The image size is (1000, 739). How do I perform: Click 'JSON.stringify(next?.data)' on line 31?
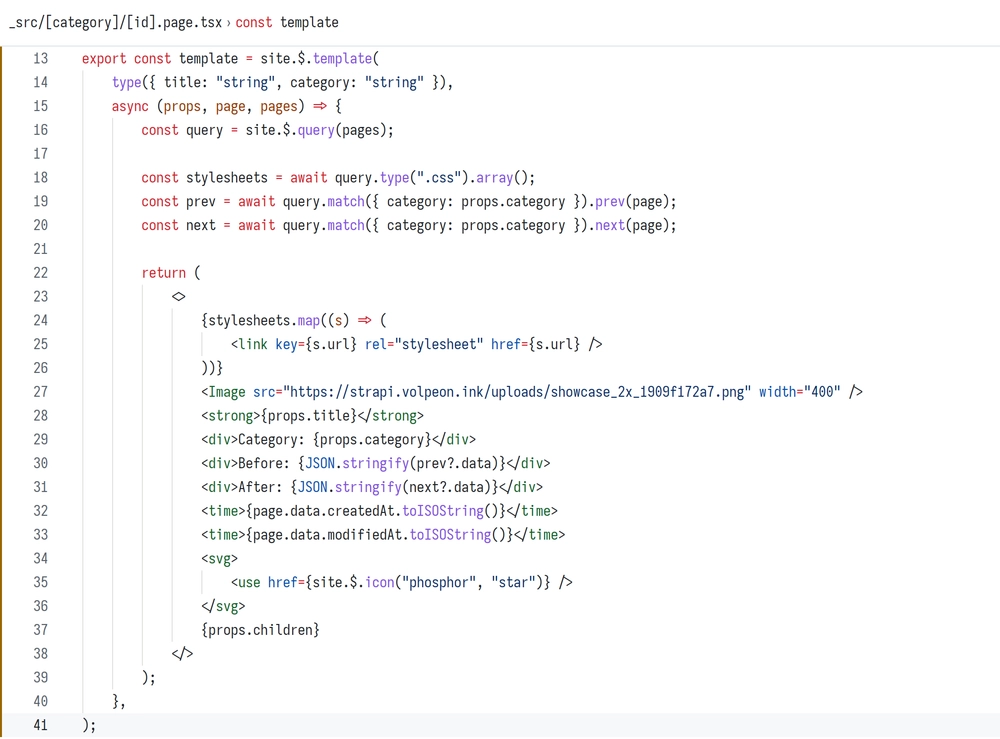394,487
